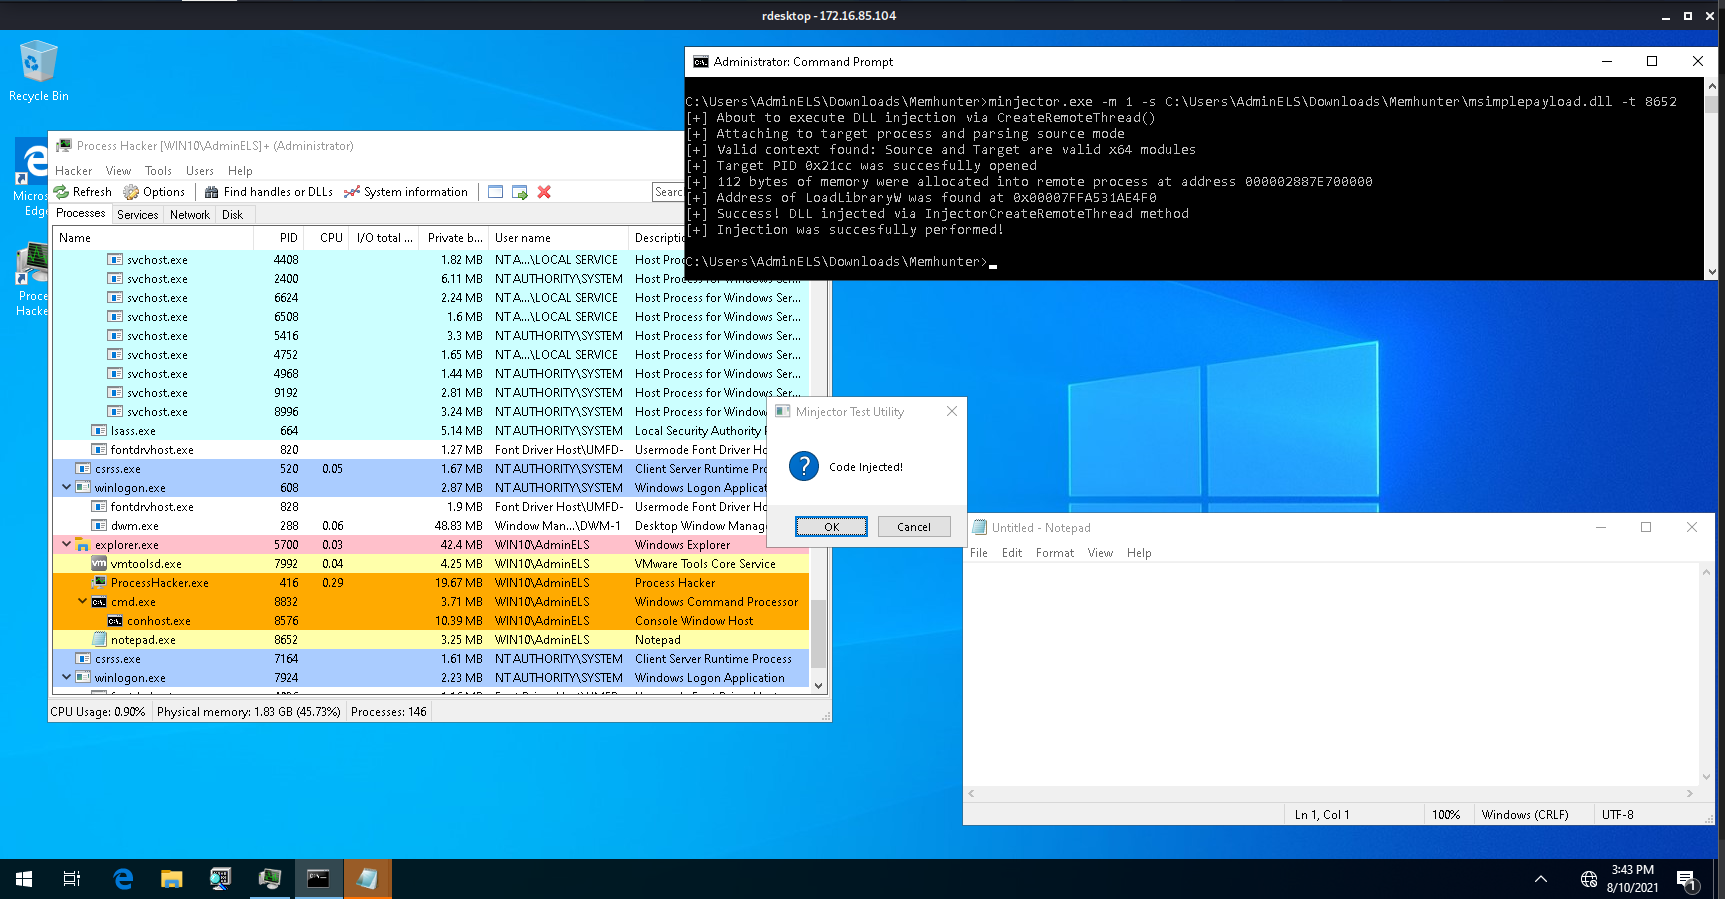Collapse winlogon.exe PID 7924 tree
The width and height of the screenshot is (1725, 899).
point(67,678)
